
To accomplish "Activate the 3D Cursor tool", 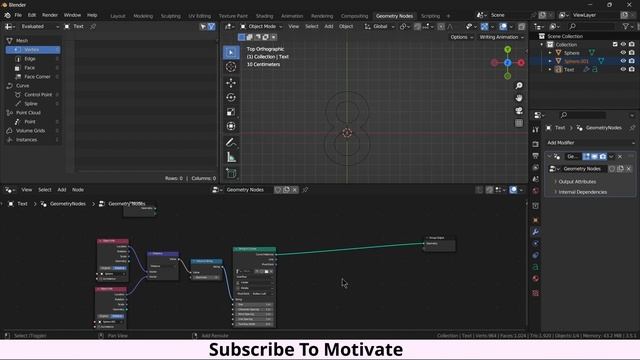I will point(231,67).
